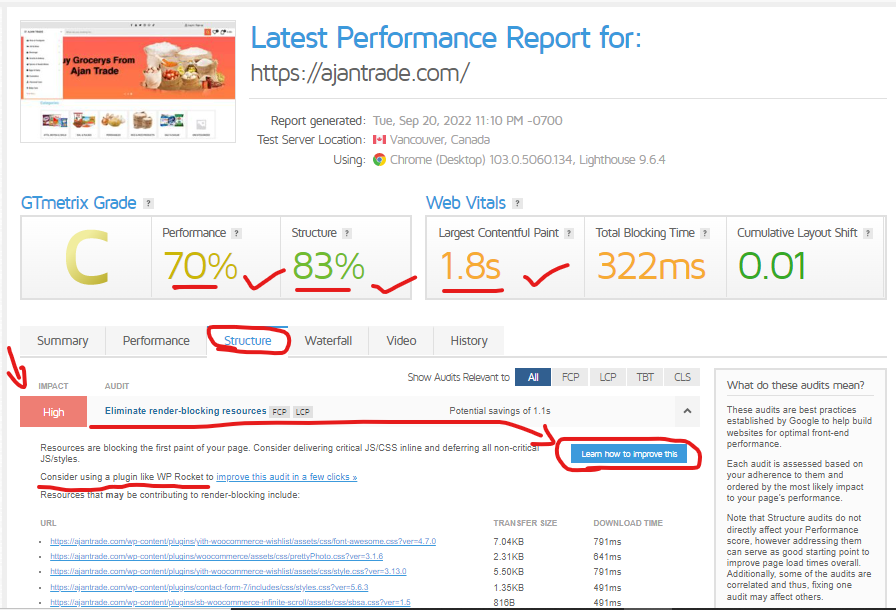The height and width of the screenshot is (610, 896).
Task: Click the 7.04KB transfer size cell
Action: point(509,542)
